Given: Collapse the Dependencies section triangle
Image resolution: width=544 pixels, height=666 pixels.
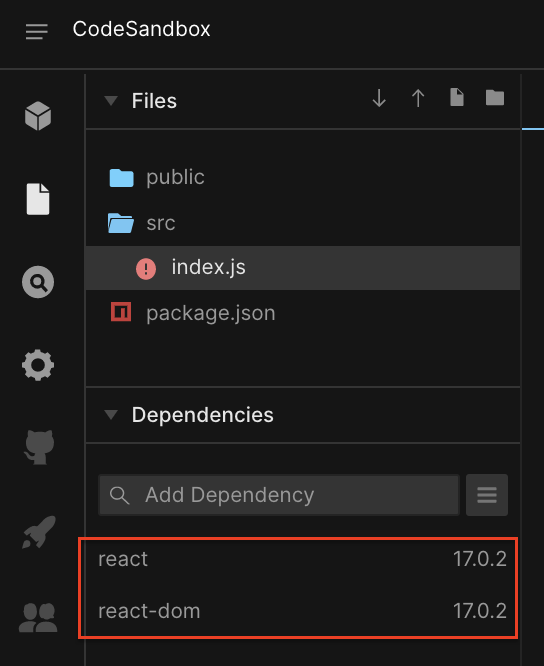Looking at the screenshot, I should [x=111, y=414].
